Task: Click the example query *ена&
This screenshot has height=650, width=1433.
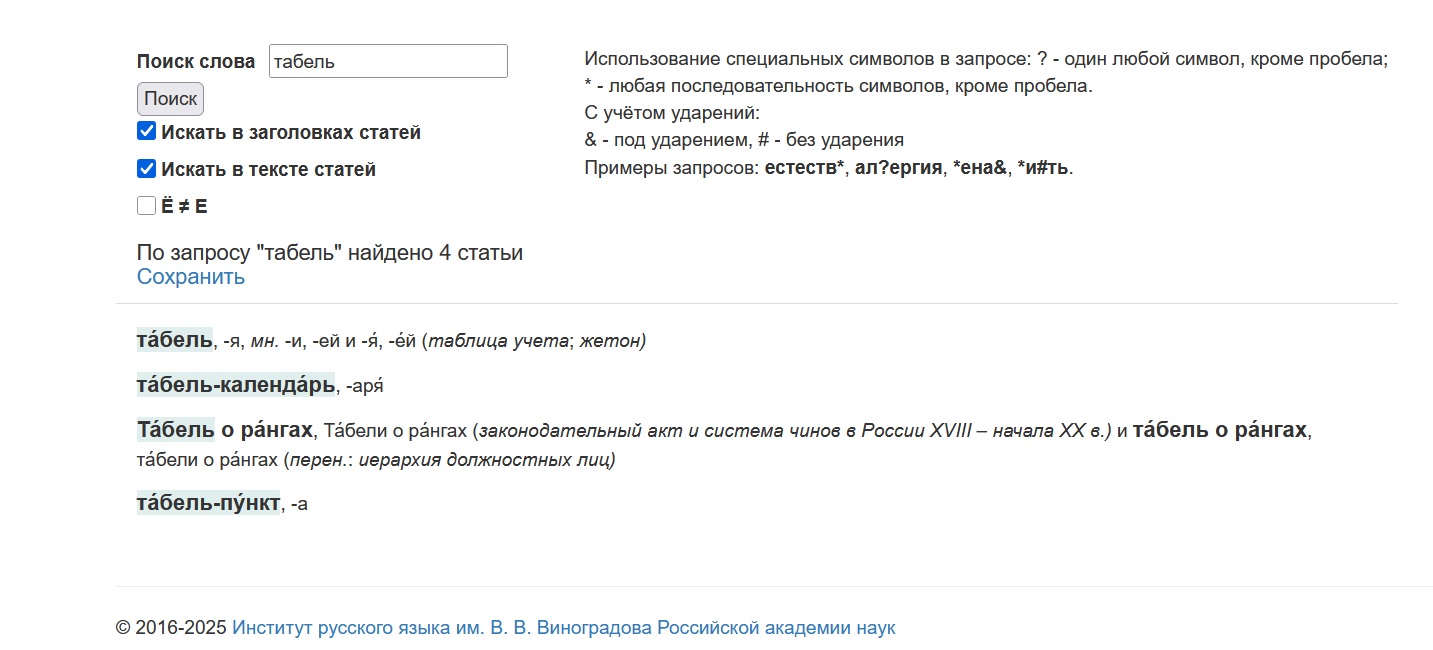Action: [x=979, y=167]
